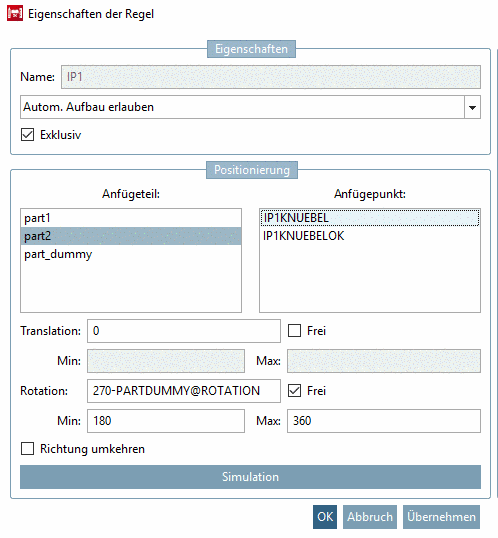The height and width of the screenshot is (538, 498).
Task: Click the Anfügepunkt column label
Action: (x=370, y=194)
